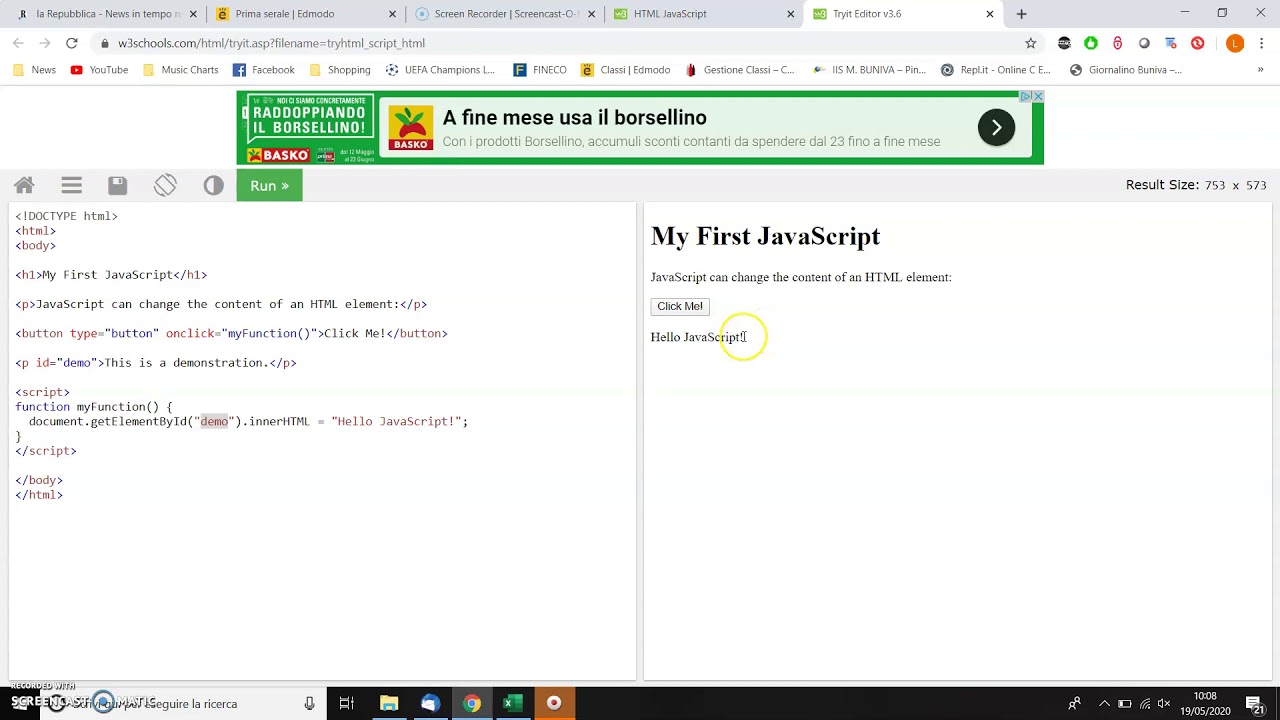Open Excel from the taskbar
The width and height of the screenshot is (1280, 720).
[x=512, y=704]
